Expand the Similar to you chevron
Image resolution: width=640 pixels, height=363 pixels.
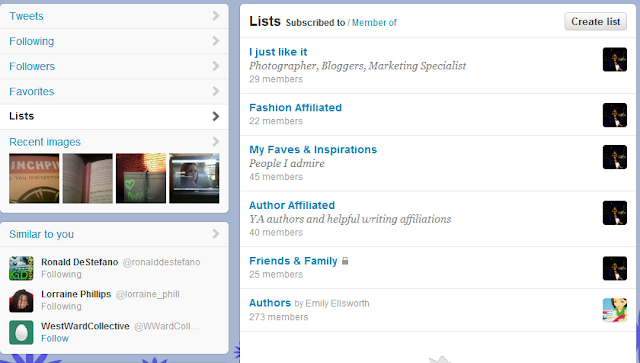click(x=216, y=234)
